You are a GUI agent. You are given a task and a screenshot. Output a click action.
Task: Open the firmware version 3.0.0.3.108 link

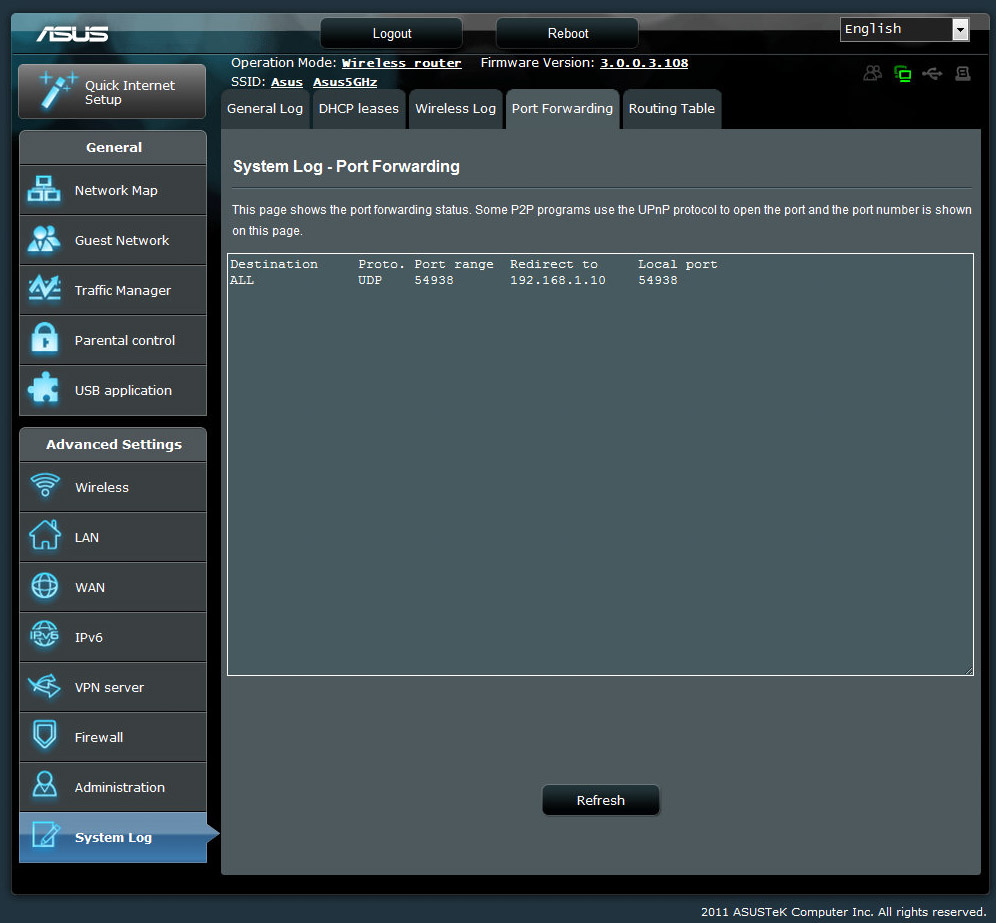[x=643, y=63]
